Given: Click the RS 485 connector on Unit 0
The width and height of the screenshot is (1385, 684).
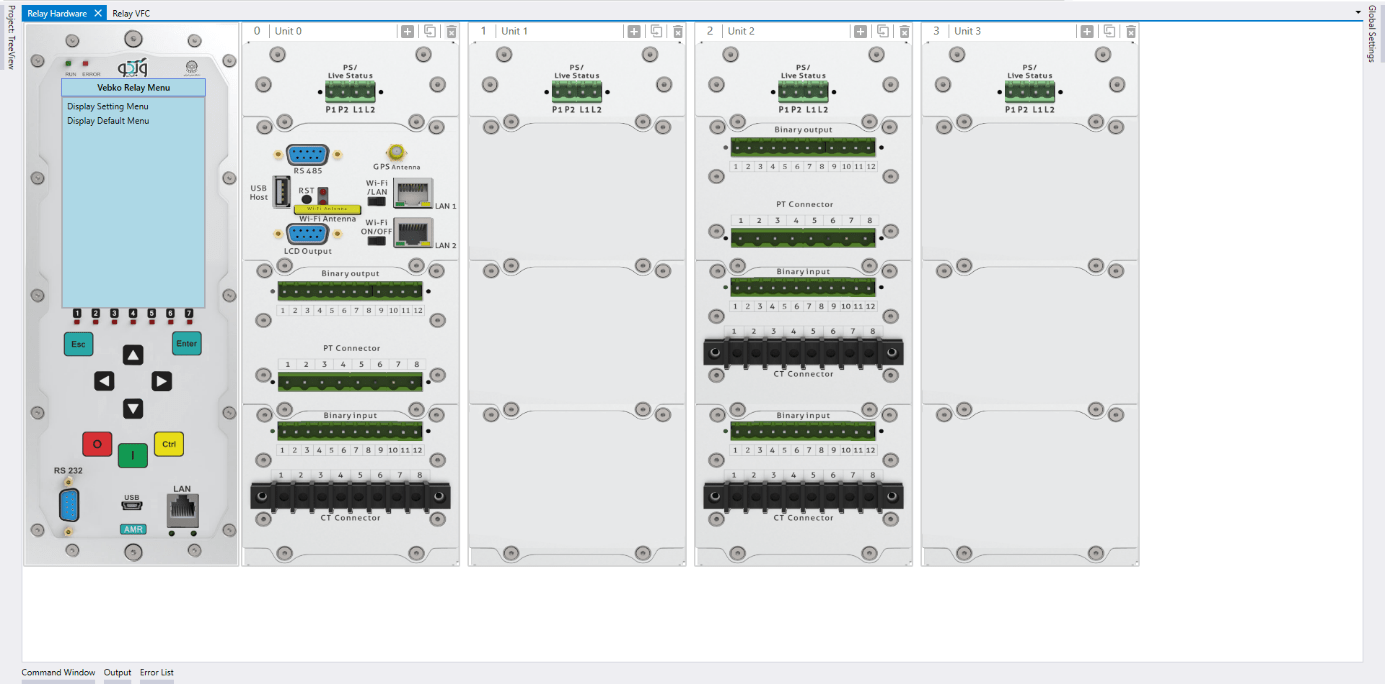Looking at the screenshot, I should 307,155.
